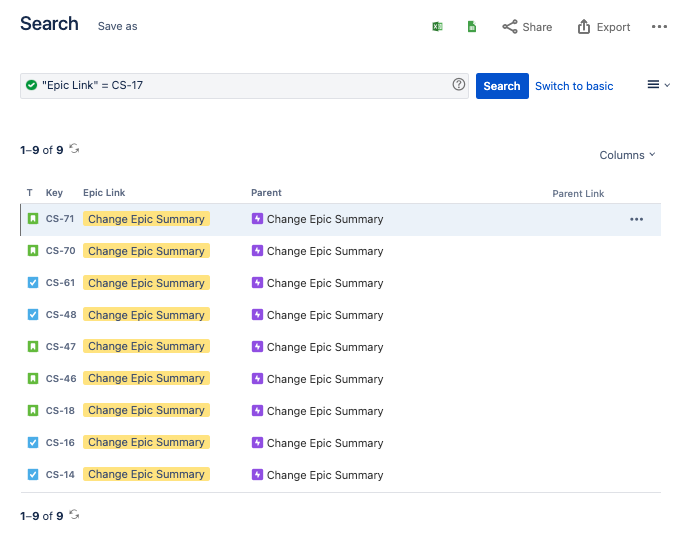Open issue CS-47

coord(61,346)
